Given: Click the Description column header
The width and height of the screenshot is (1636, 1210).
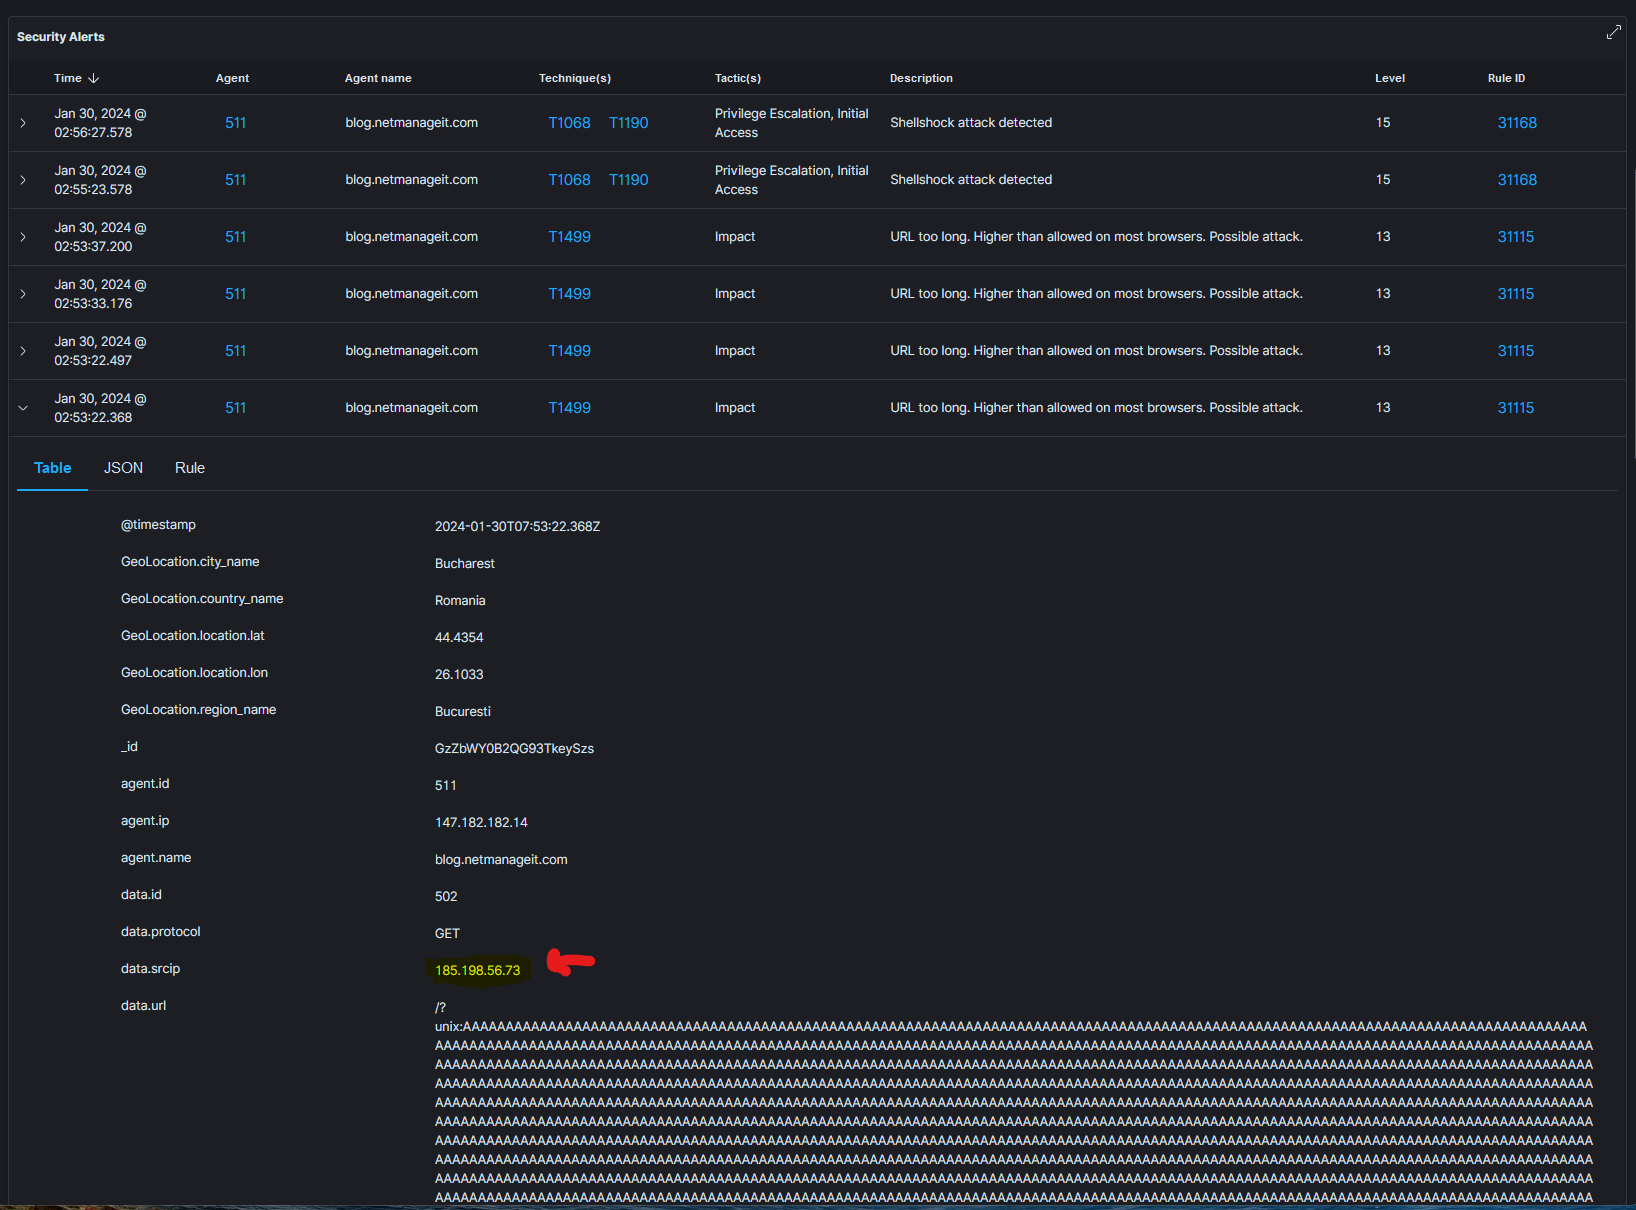Looking at the screenshot, I should click(920, 78).
